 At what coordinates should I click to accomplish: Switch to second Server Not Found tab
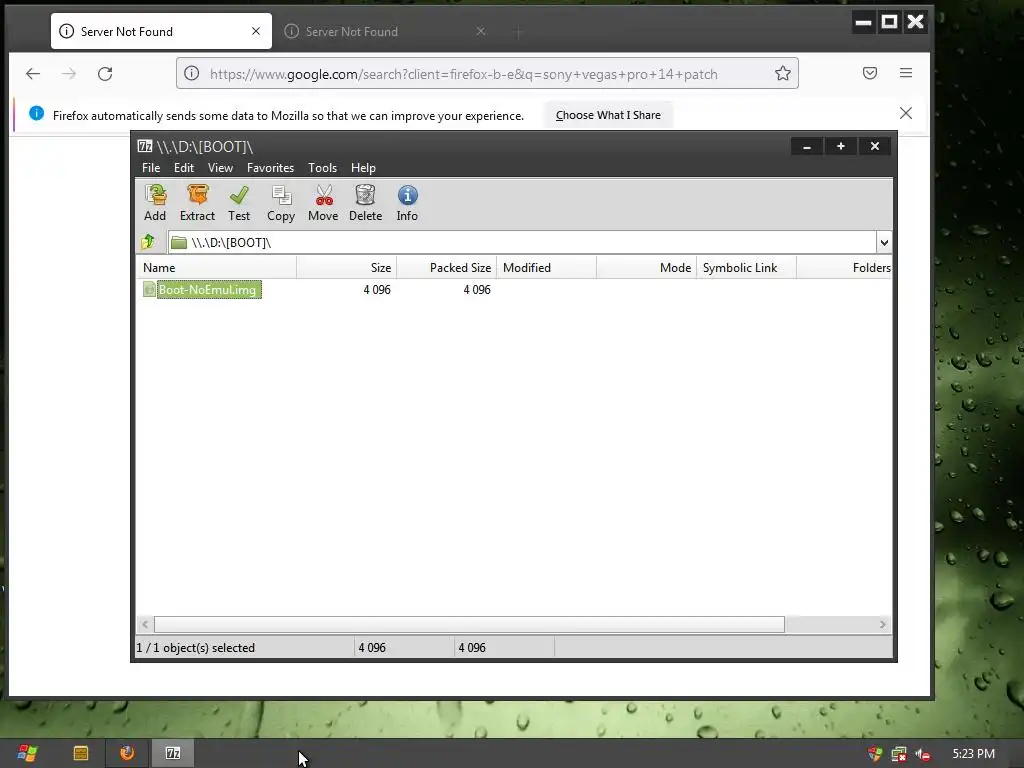coord(385,31)
